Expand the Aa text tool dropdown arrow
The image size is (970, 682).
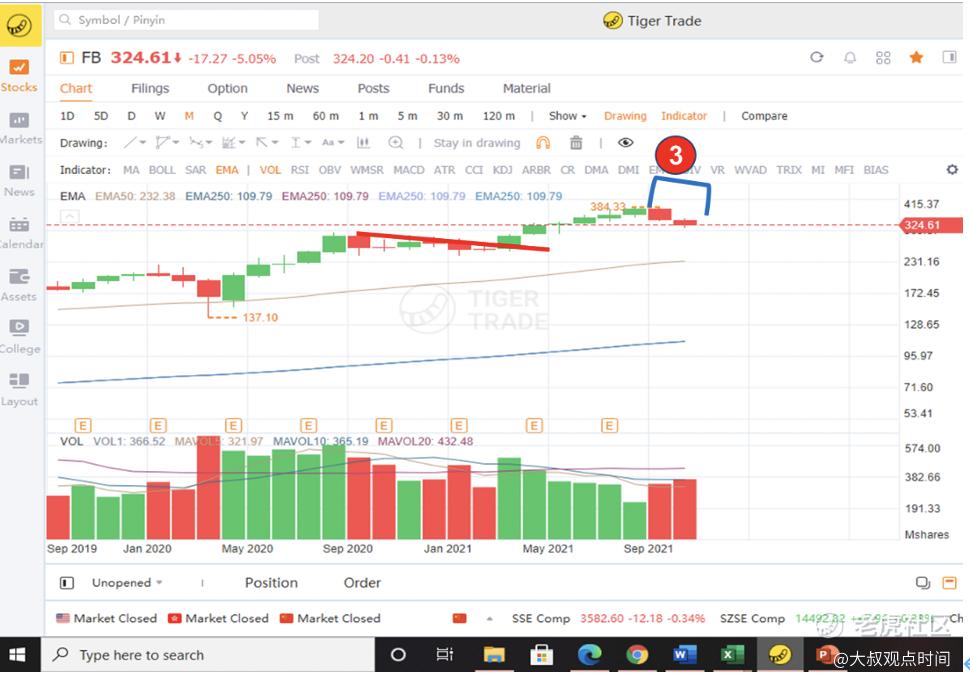pyautogui.click(x=341, y=143)
